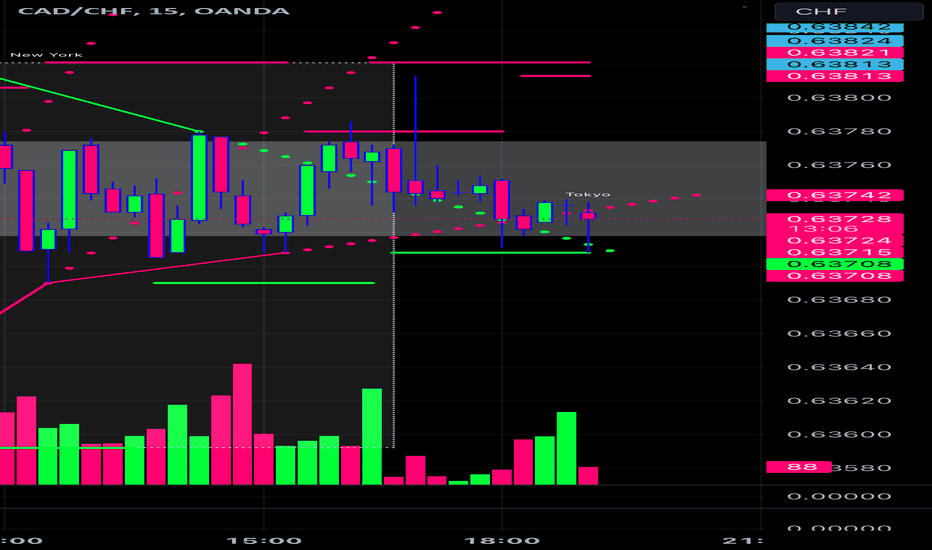
Task: Click the 15:00 time axis label
Action: [264, 540]
